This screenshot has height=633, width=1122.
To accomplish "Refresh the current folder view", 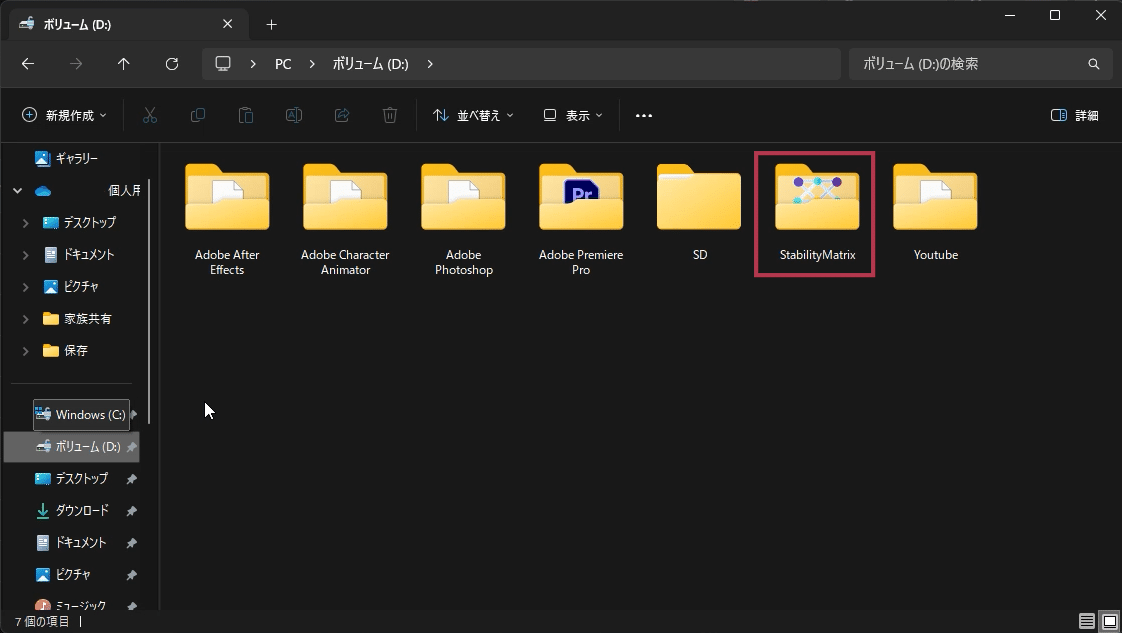I will point(172,64).
